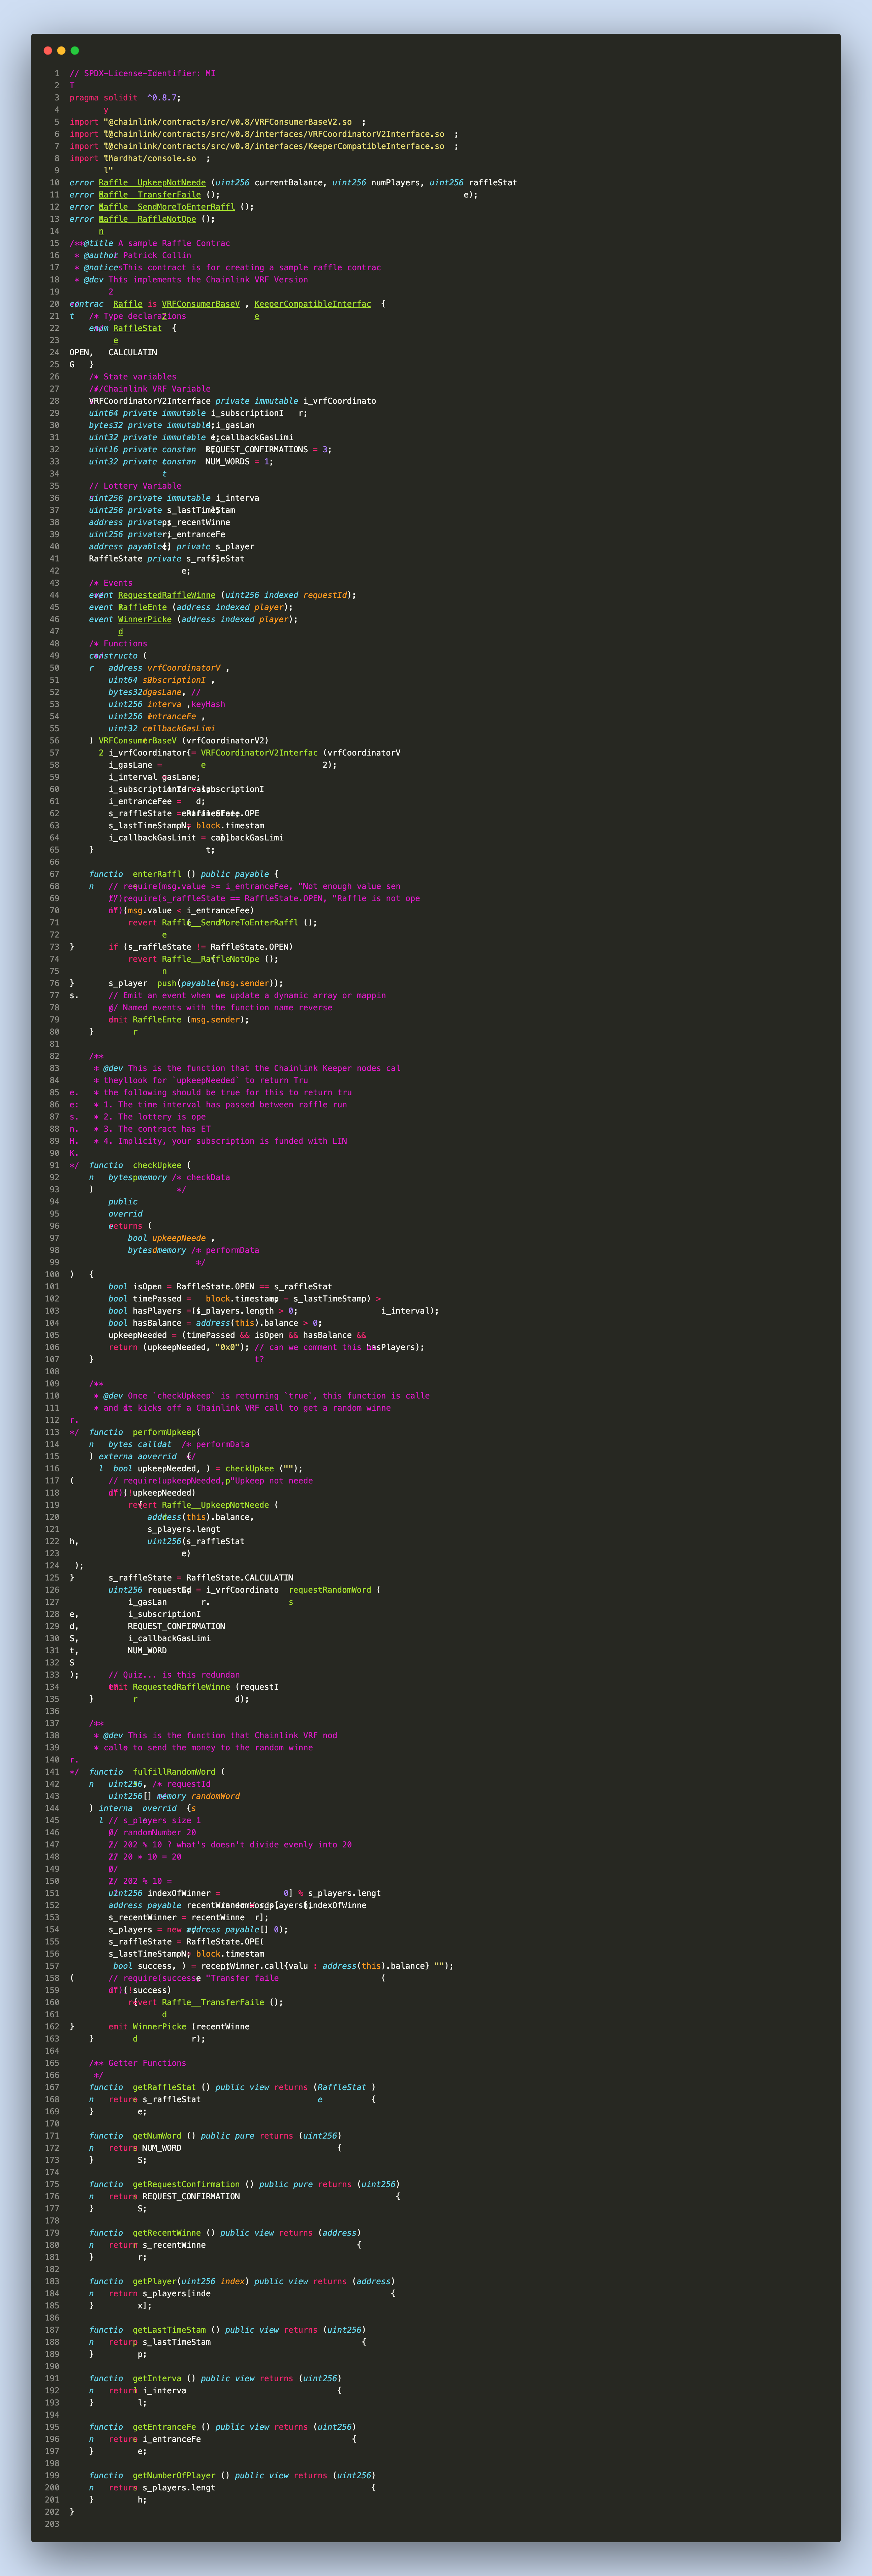
Task: Click 'checkUpkee' in the function definition
Action: click(x=157, y=1165)
